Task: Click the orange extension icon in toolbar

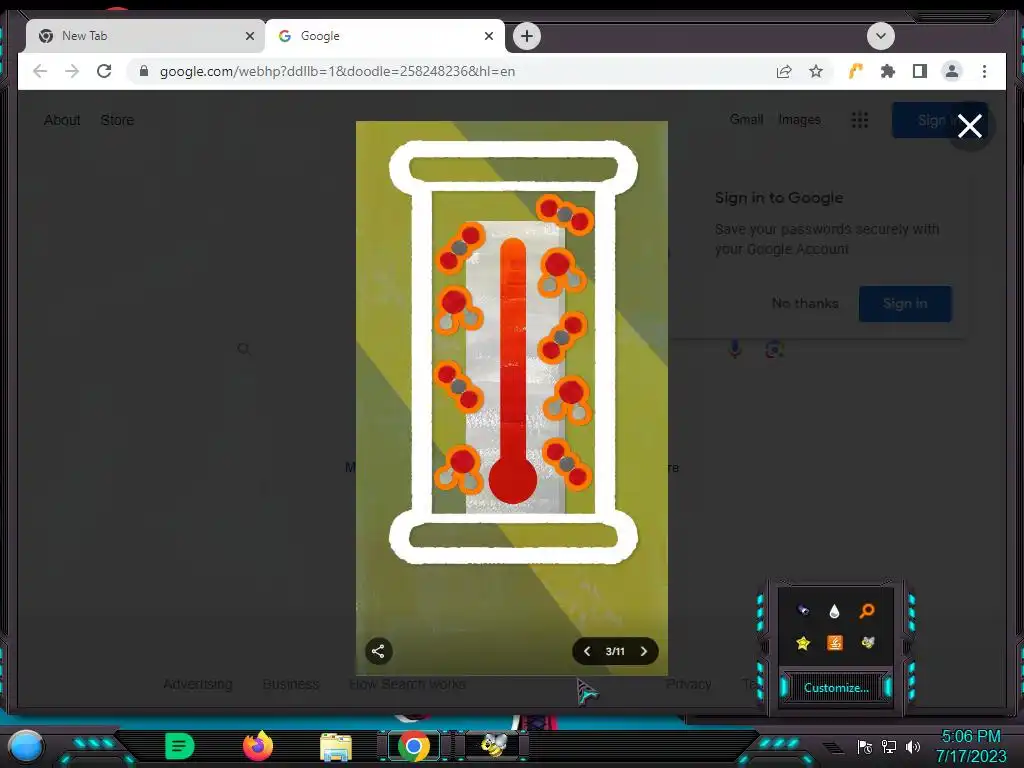Action: click(856, 71)
